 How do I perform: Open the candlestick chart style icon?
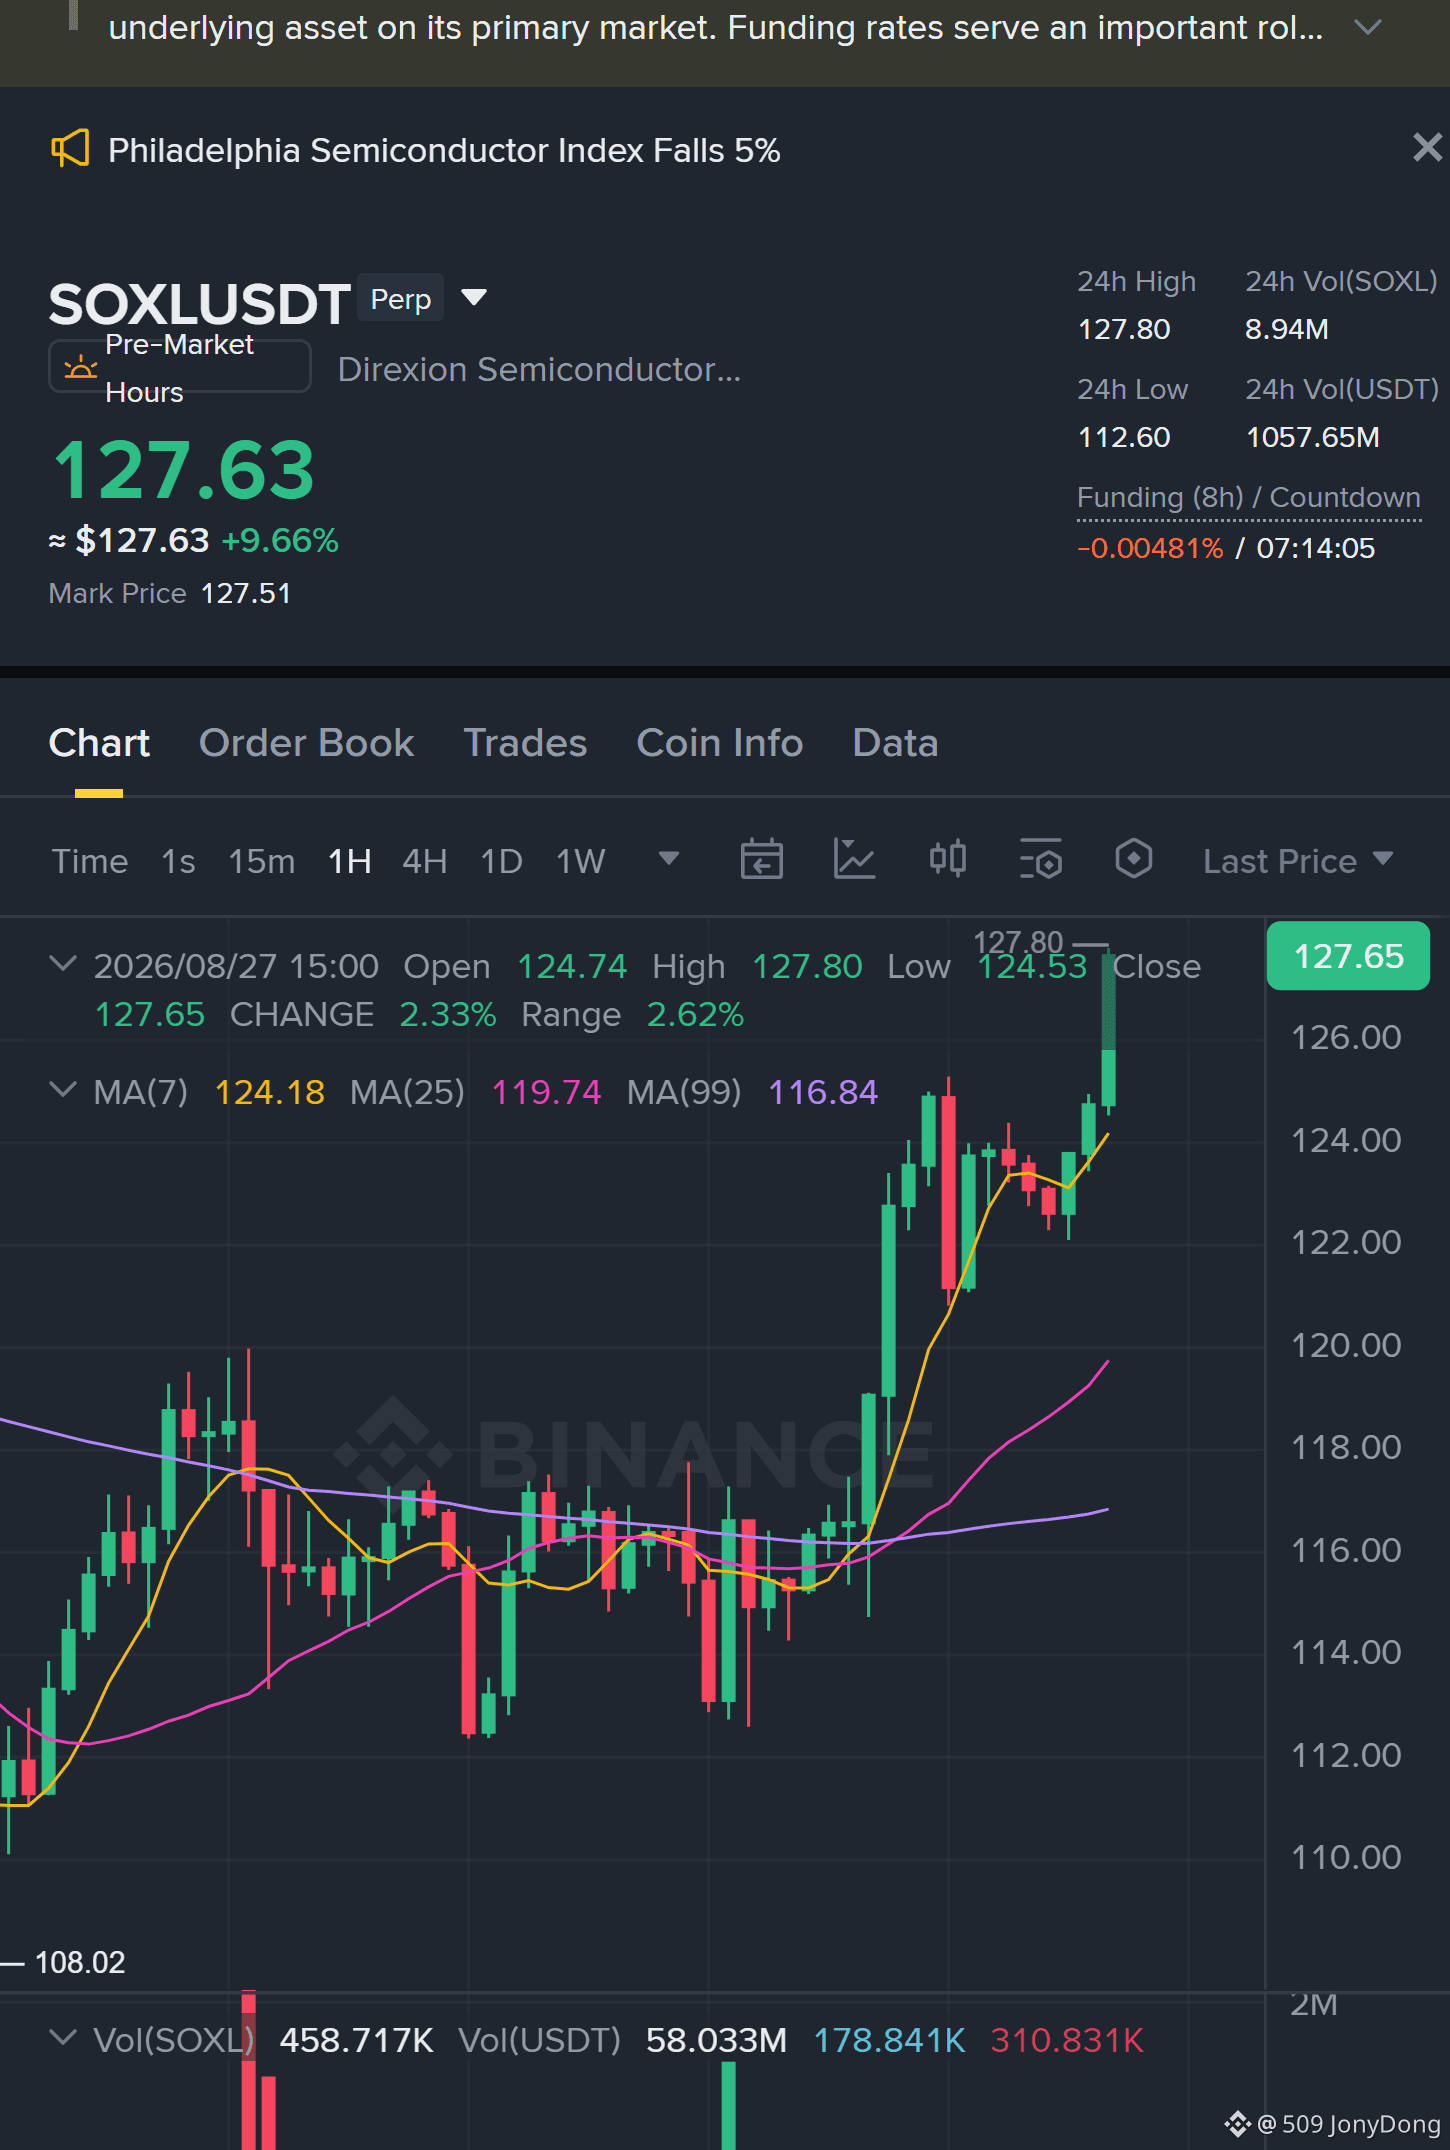pyautogui.click(x=947, y=859)
